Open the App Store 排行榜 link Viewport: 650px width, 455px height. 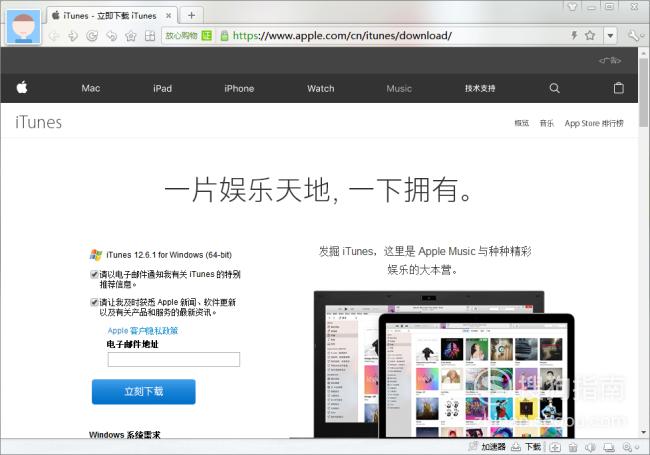594,123
